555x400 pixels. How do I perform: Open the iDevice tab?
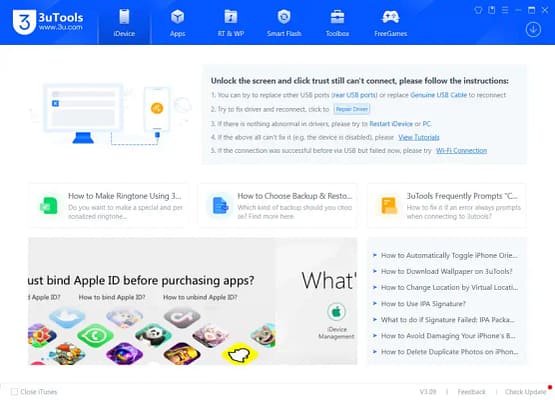pos(124,23)
